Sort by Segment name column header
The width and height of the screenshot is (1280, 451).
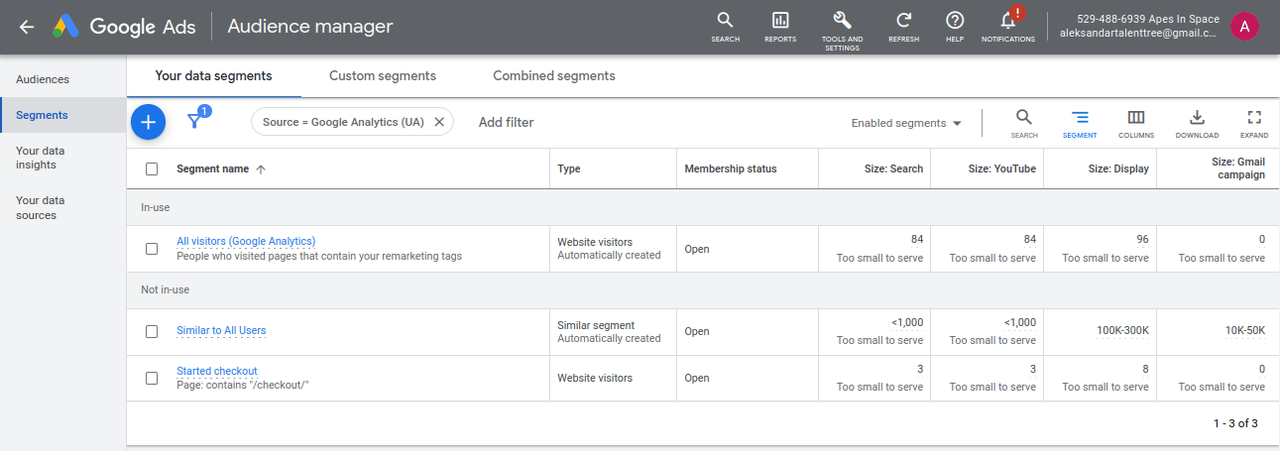pos(213,169)
